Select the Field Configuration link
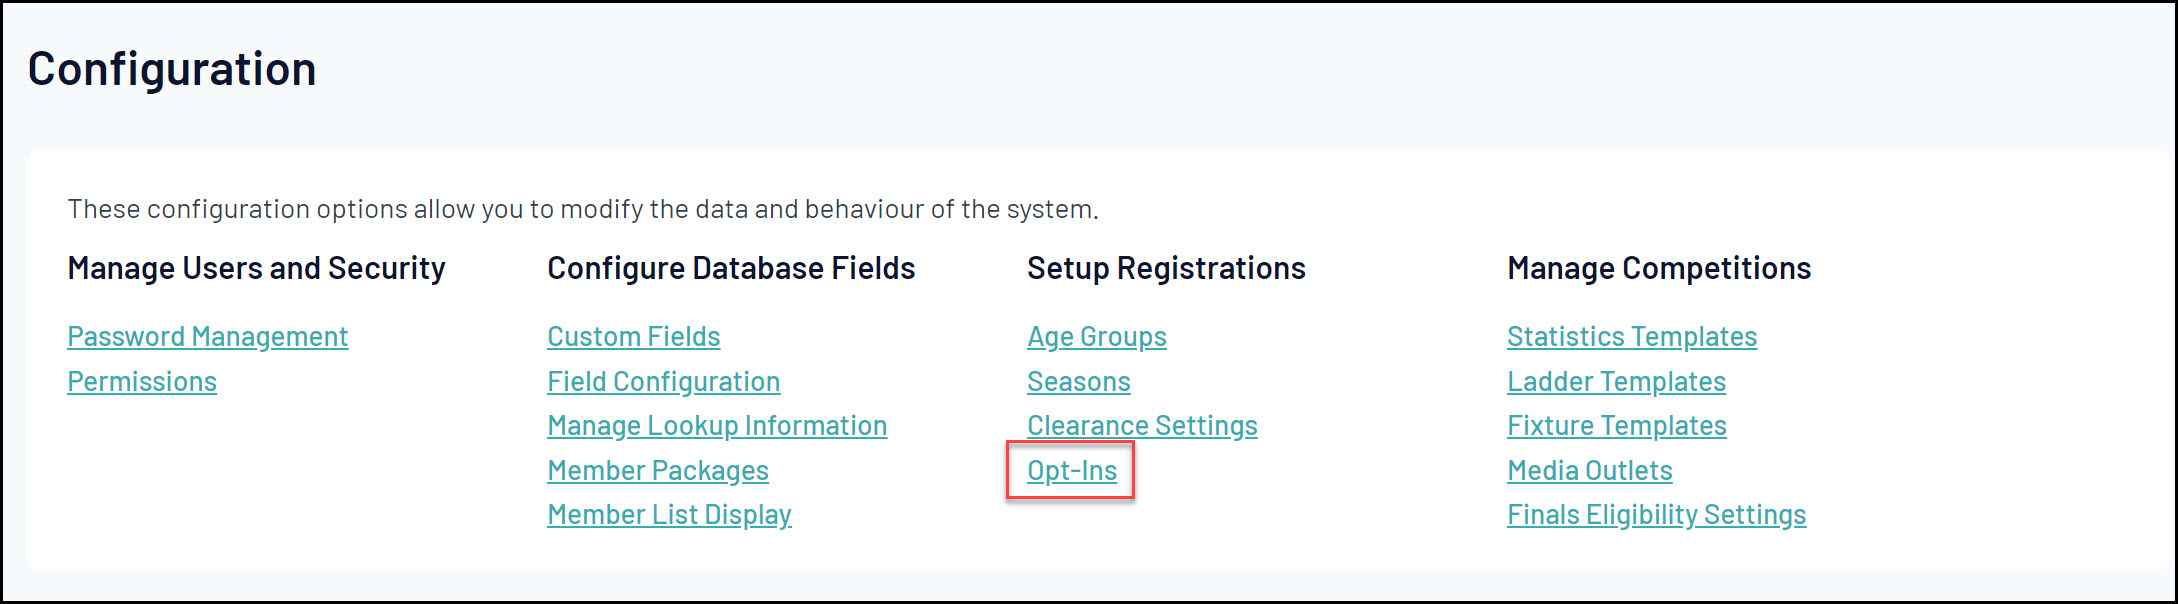The image size is (2178, 604). tap(663, 382)
